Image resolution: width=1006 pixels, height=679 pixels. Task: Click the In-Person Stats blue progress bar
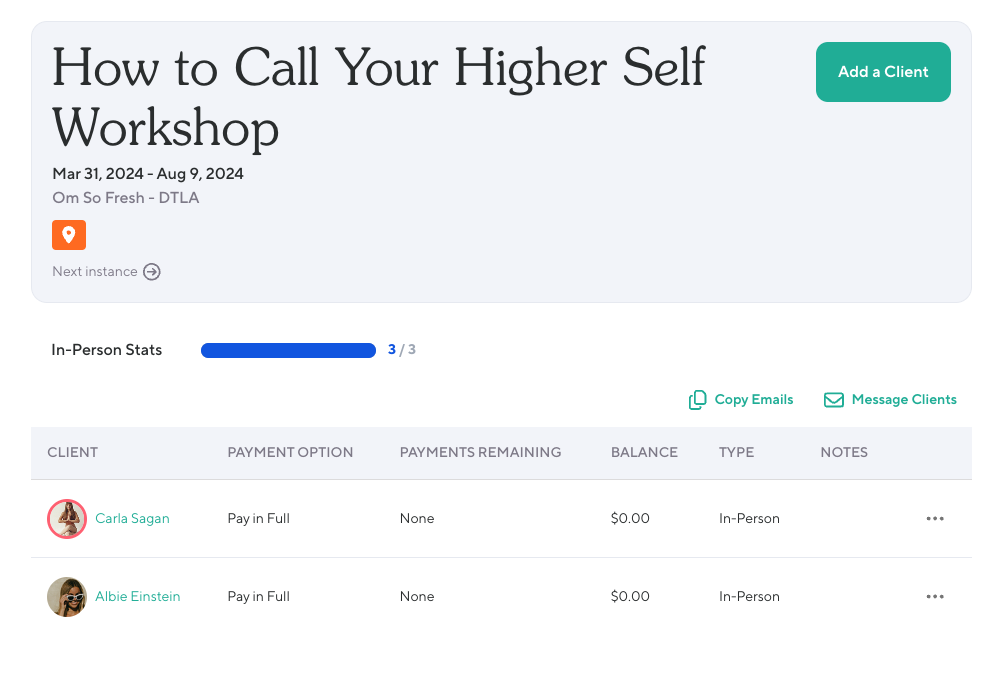pos(288,350)
